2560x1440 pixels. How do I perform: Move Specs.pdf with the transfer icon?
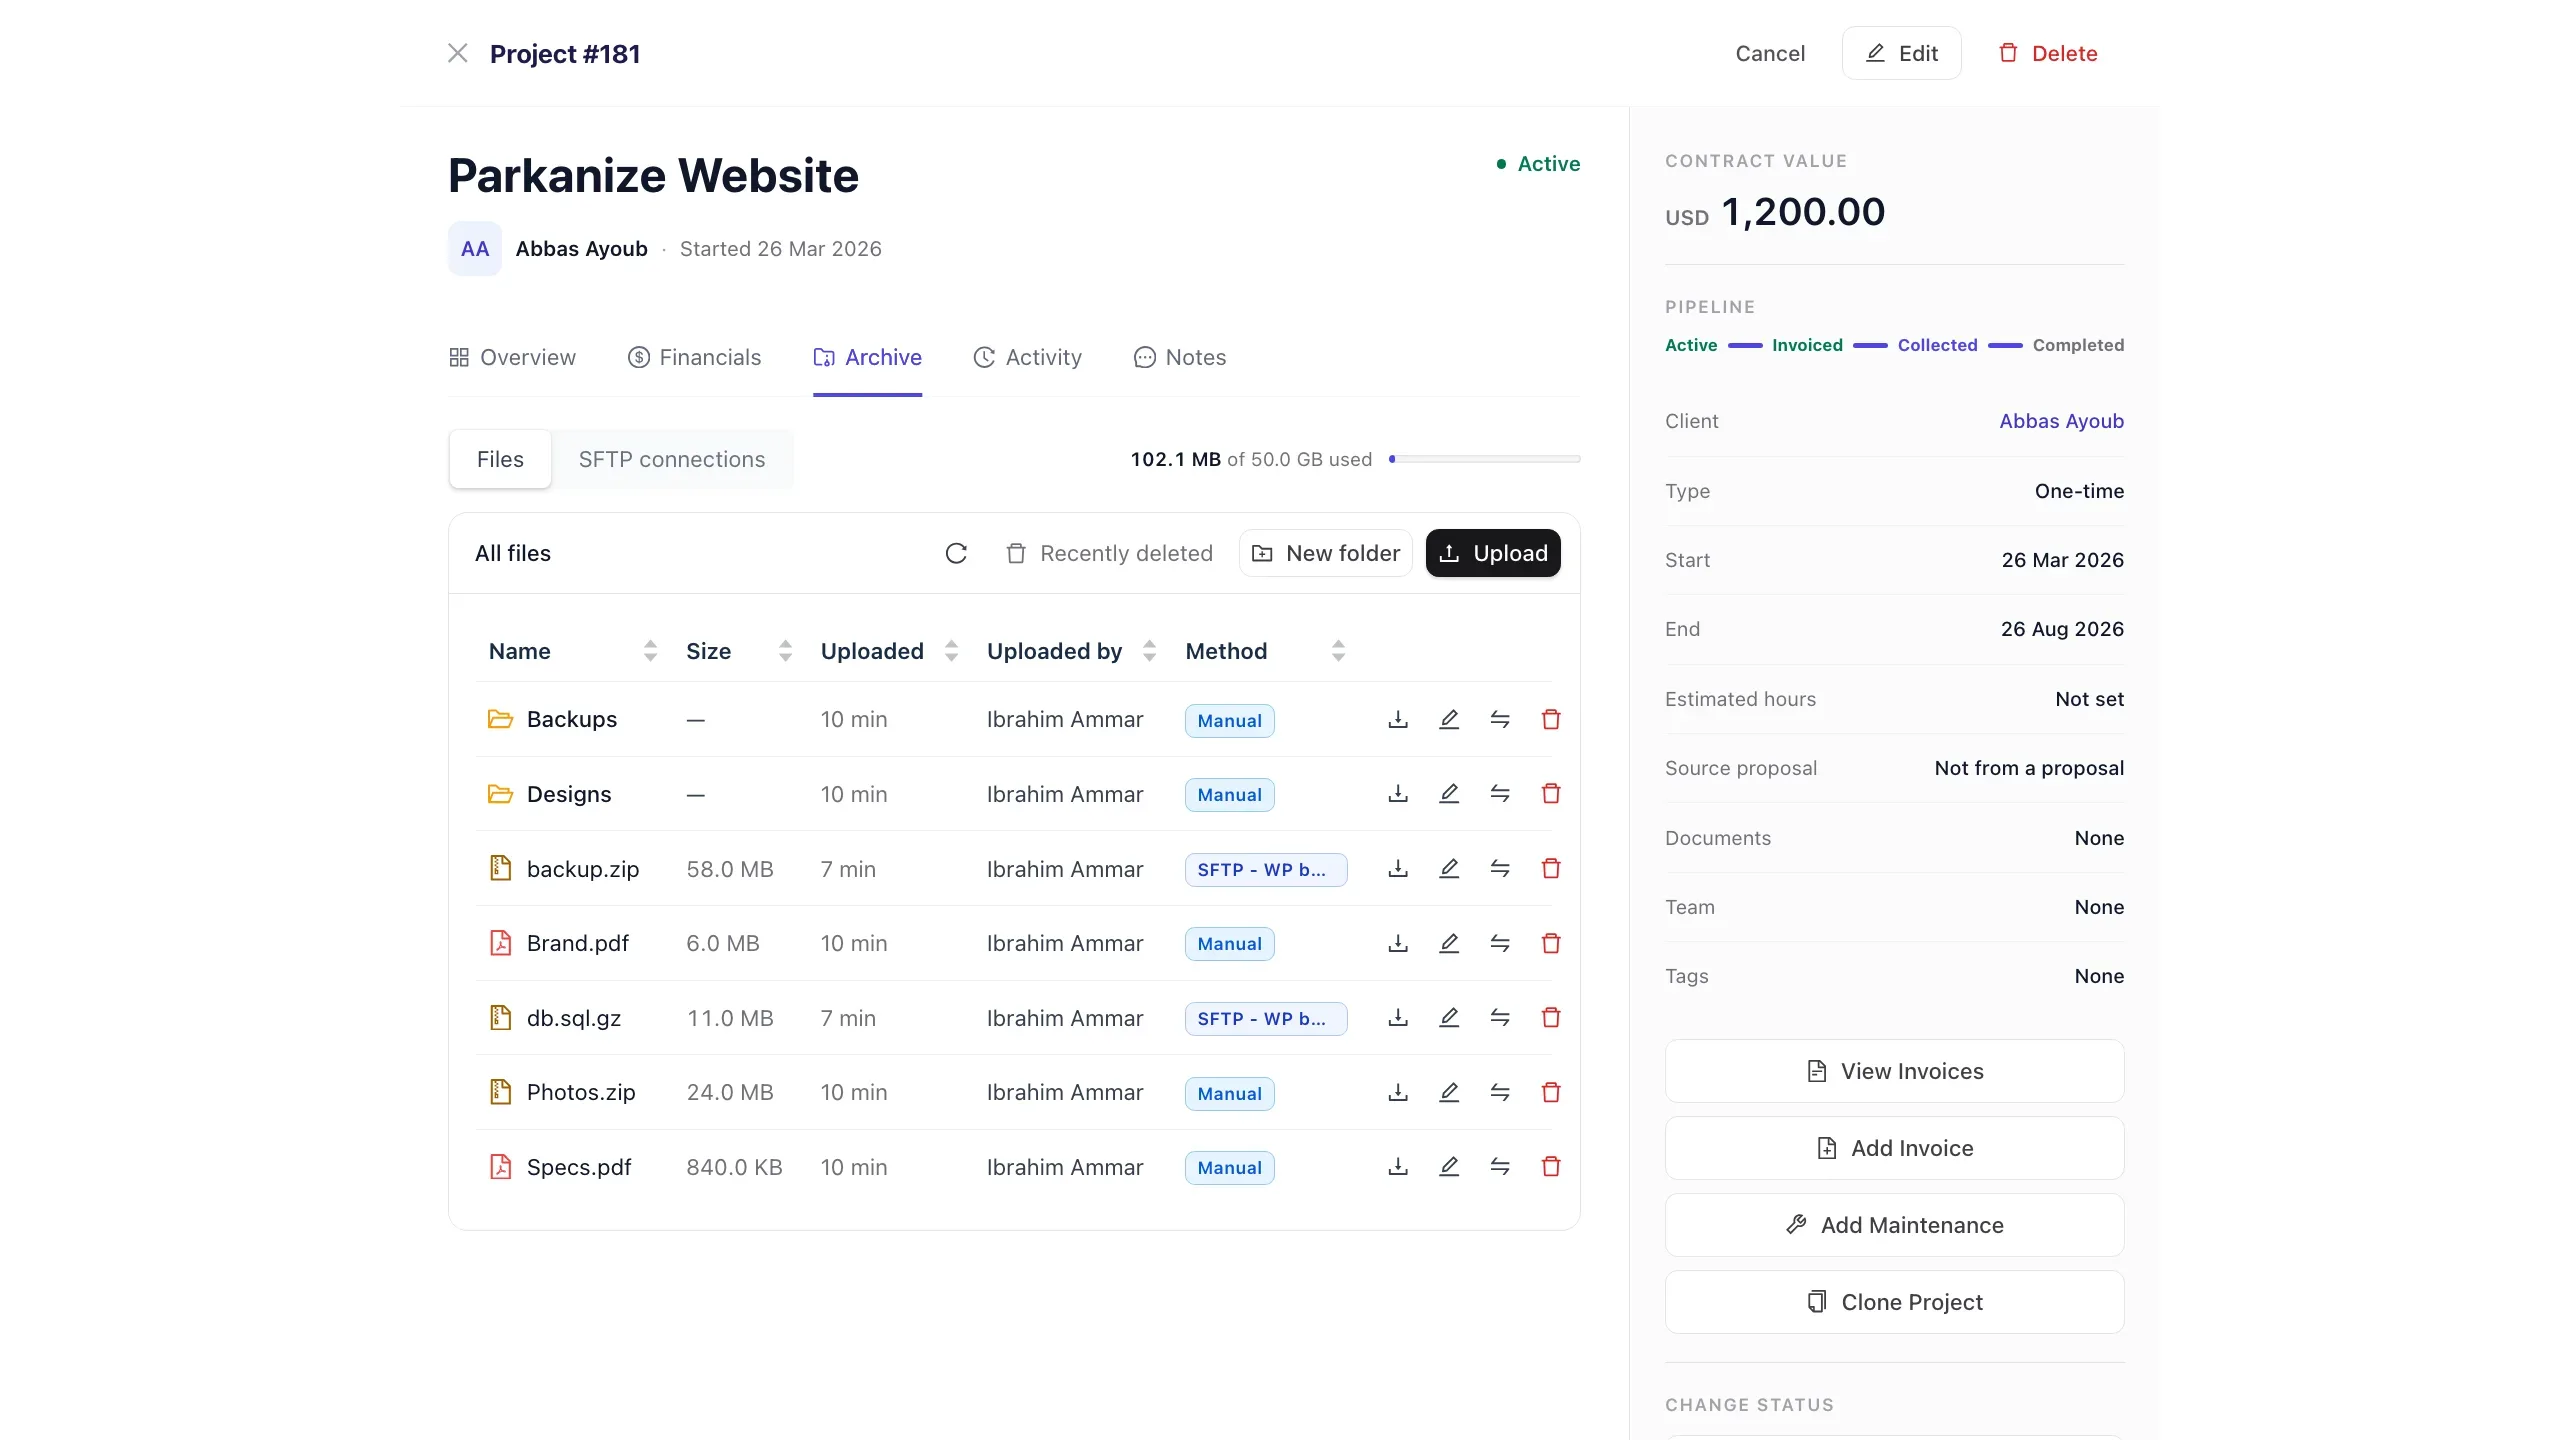[1500, 1167]
